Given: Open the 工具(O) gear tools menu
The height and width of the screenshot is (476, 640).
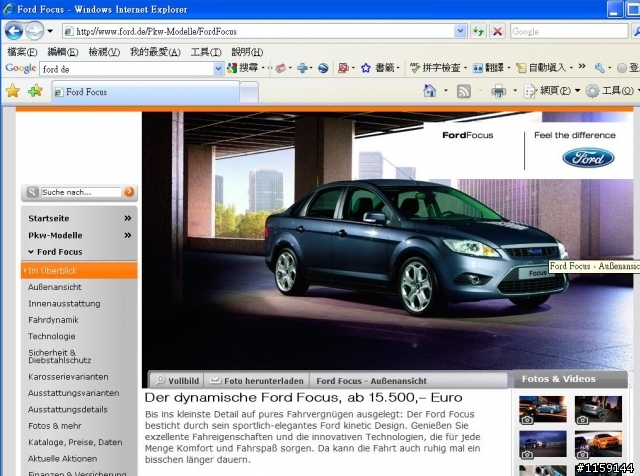Looking at the screenshot, I should [611, 91].
